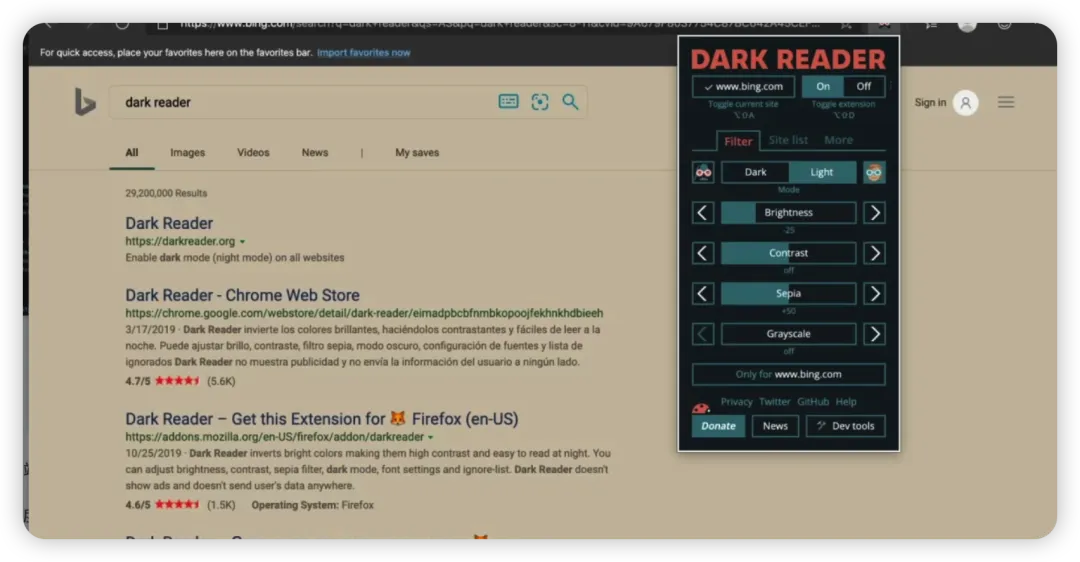Click the Dark Reader ladybug icon
Image resolution: width=1080 pixels, height=562 pixels.
click(700, 408)
